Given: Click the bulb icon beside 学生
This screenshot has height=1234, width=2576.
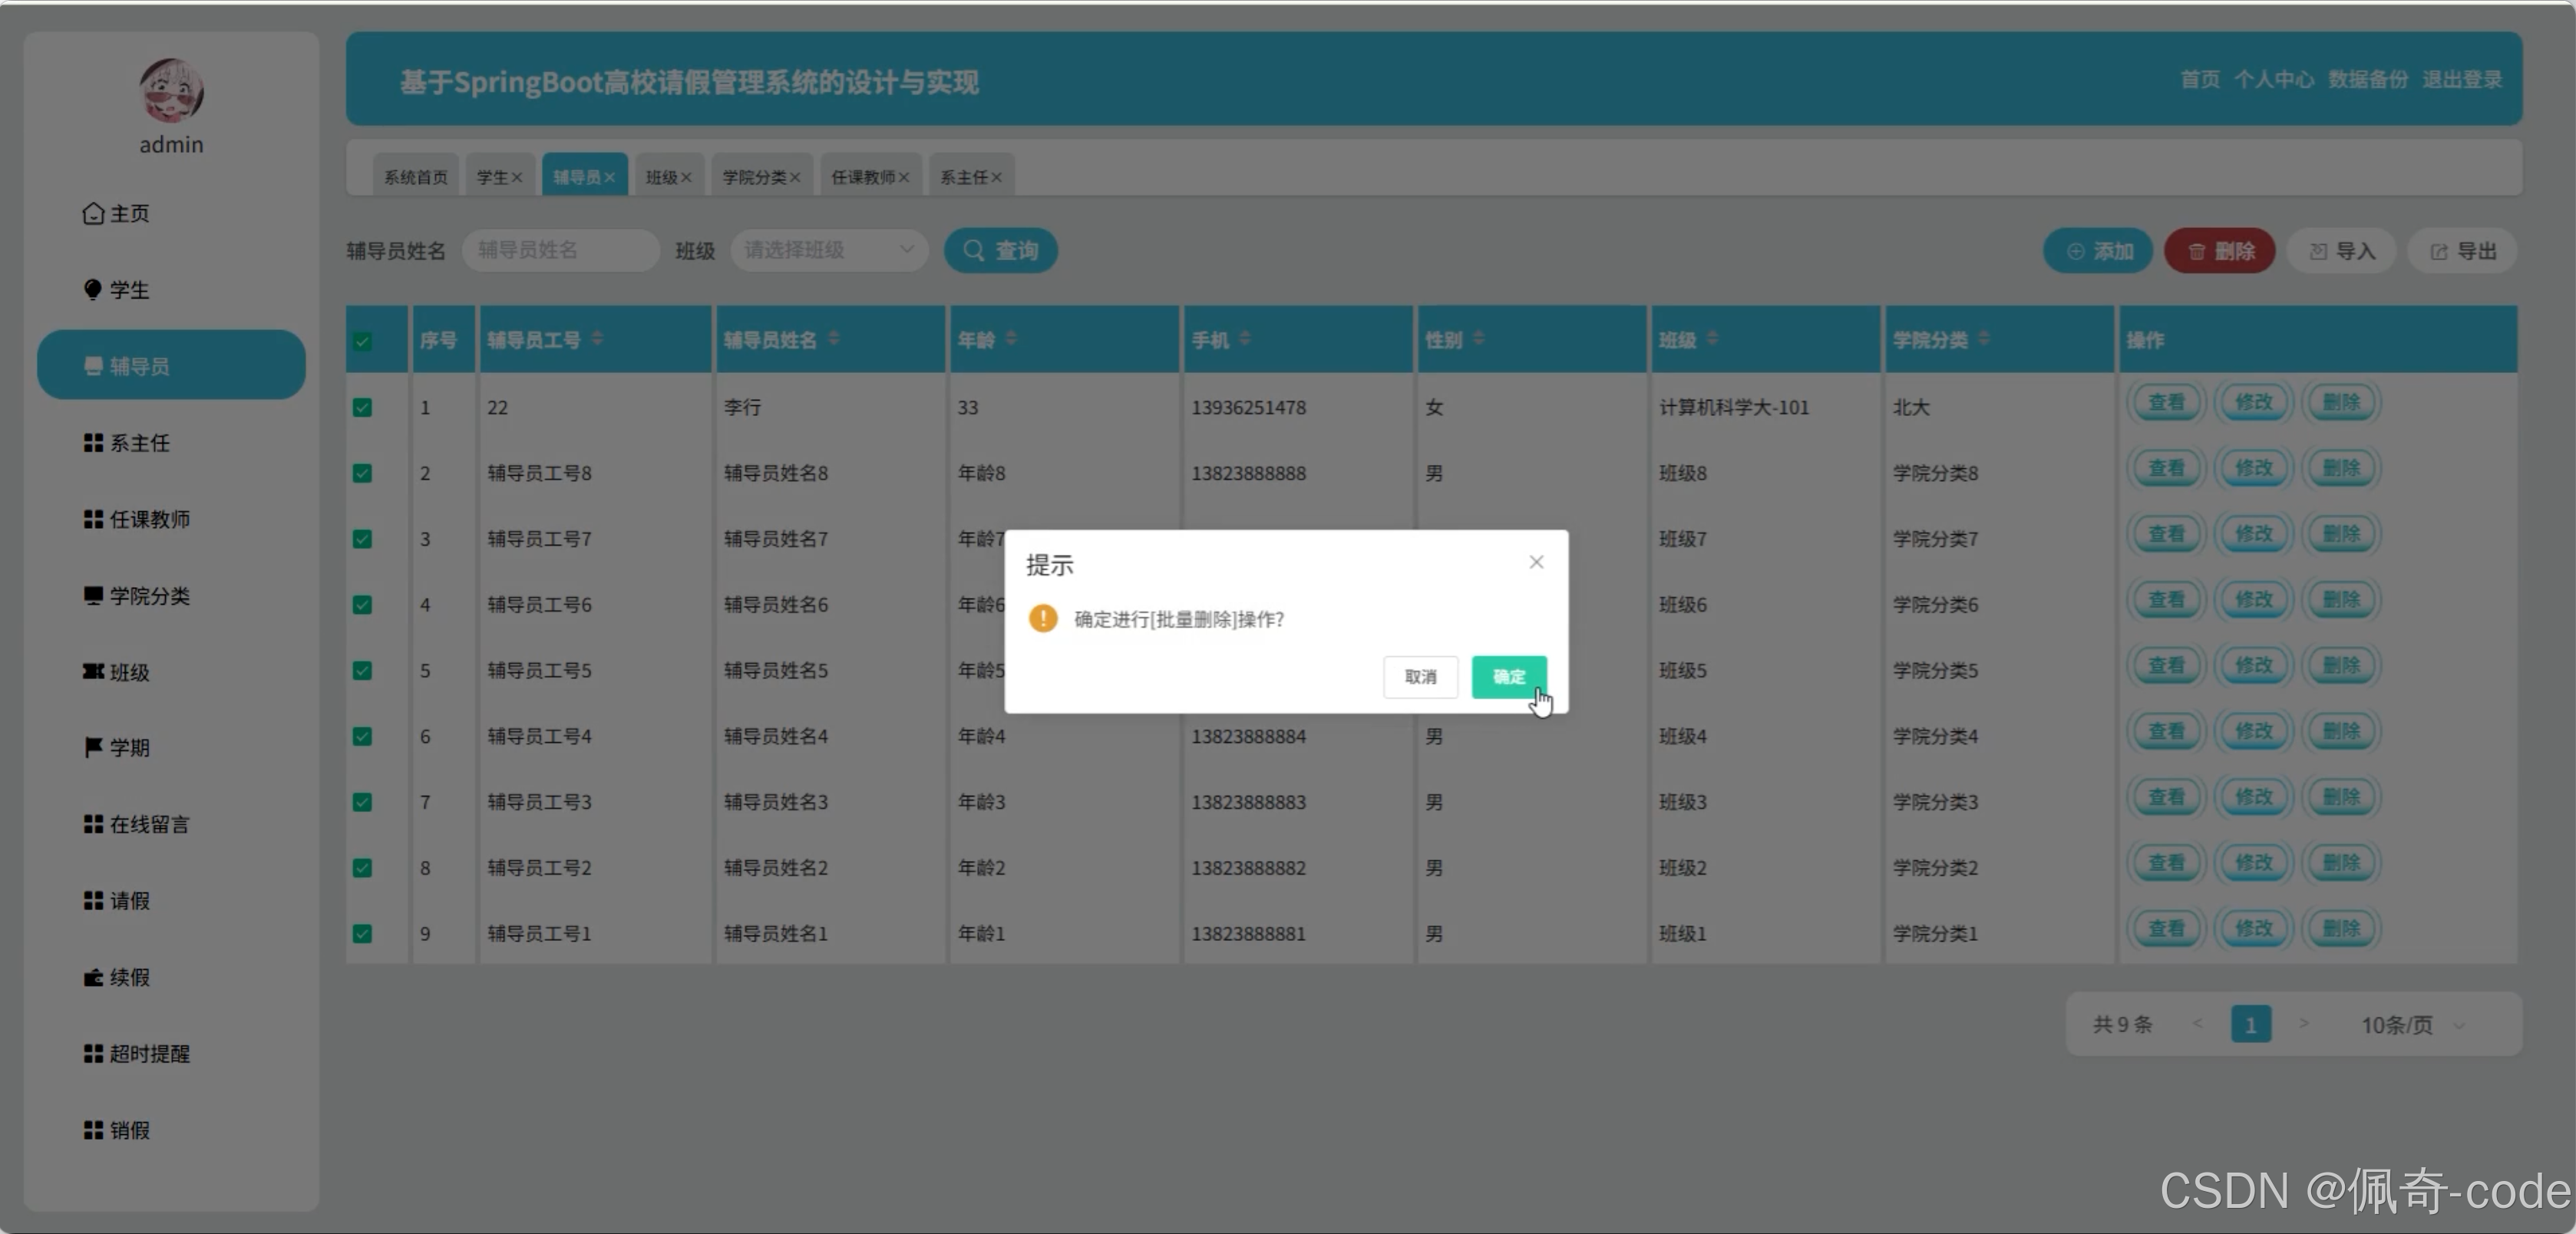Looking at the screenshot, I should 93,289.
